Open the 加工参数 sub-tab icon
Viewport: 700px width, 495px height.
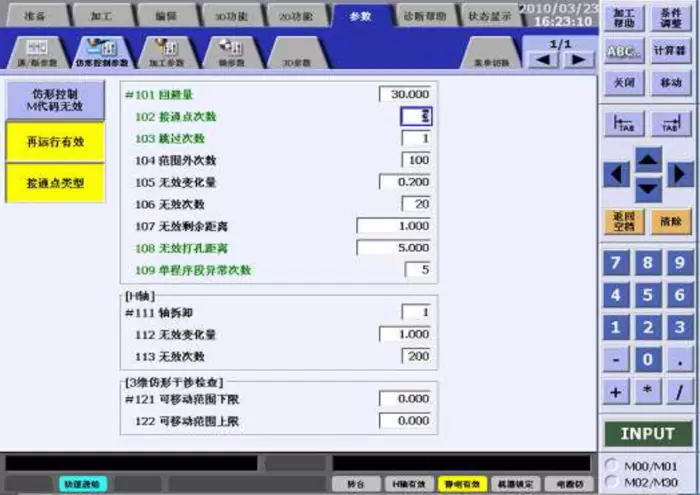(165, 53)
